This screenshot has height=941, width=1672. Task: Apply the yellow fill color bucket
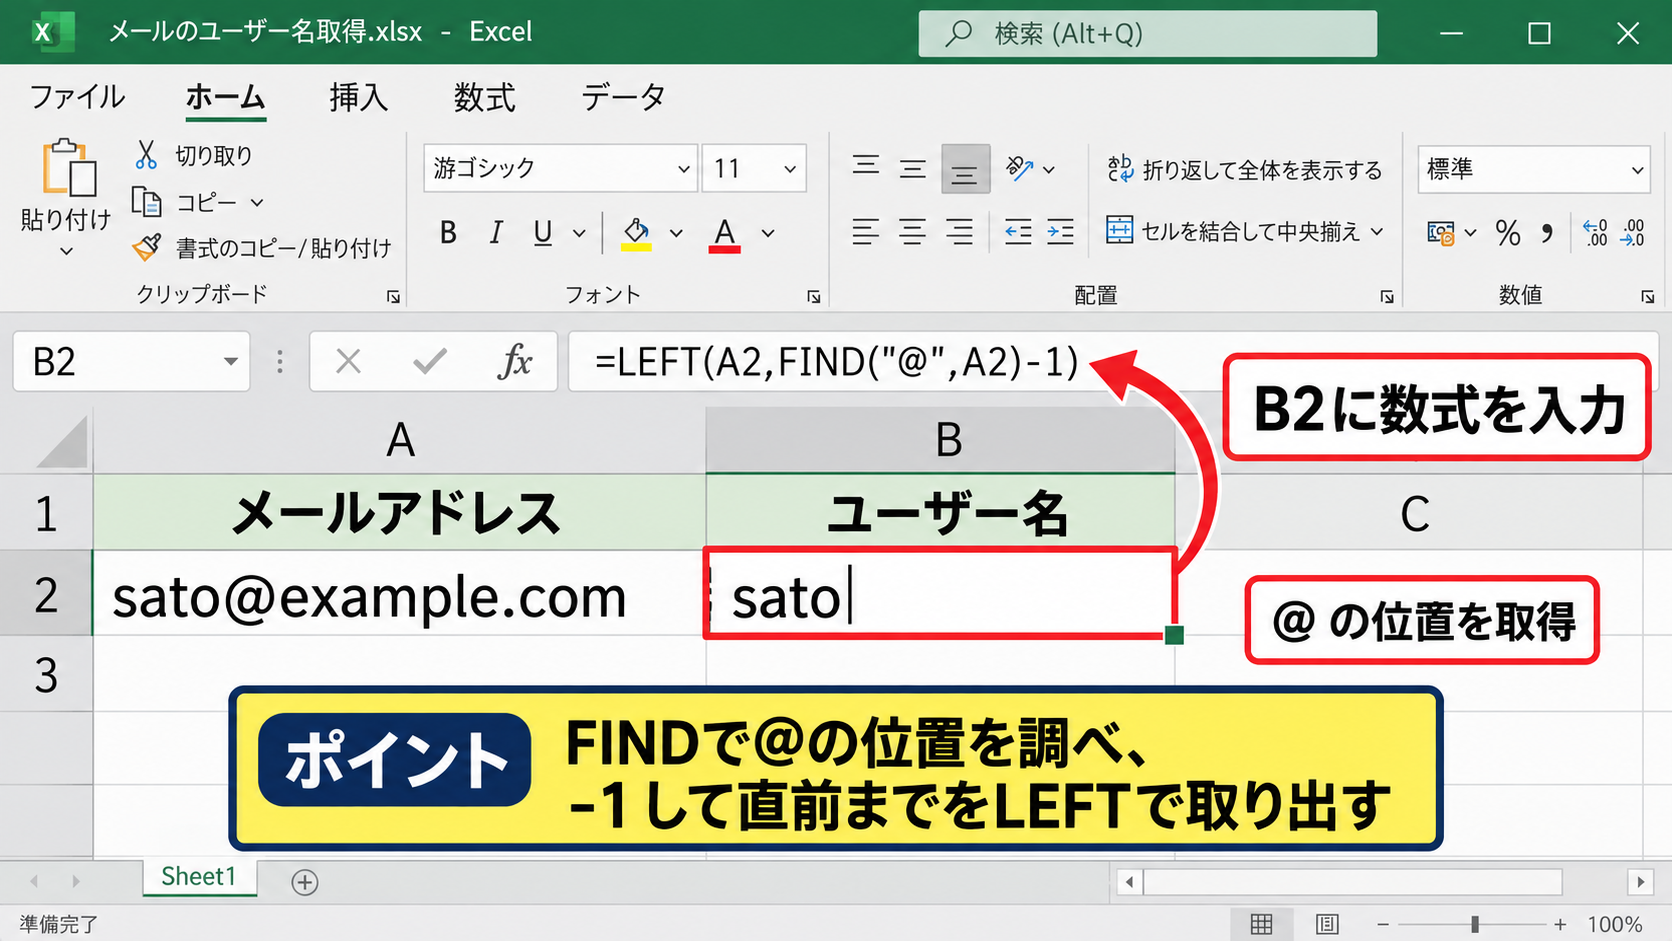tap(636, 234)
